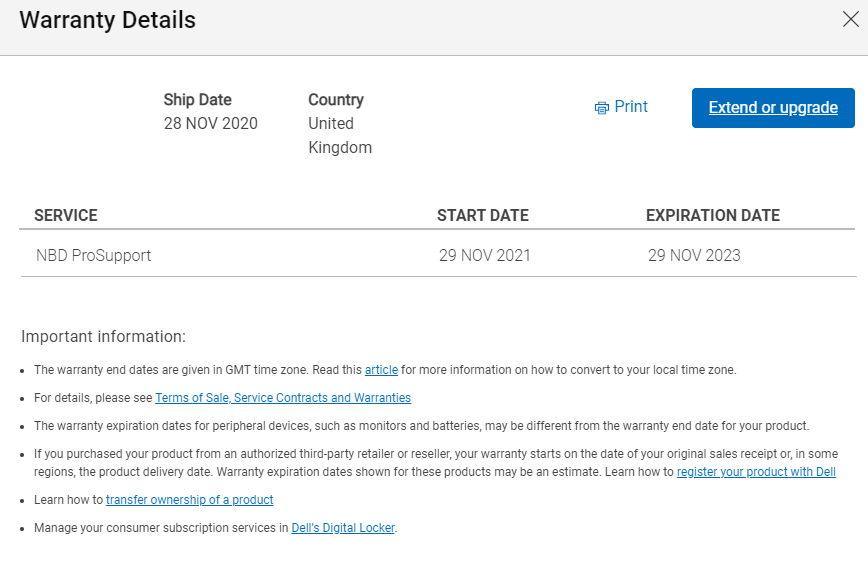Image resolution: width=868 pixels, height=583 pixels.
Task: Open Dell's Digital Locker link
Action: [x=343, y=528]
